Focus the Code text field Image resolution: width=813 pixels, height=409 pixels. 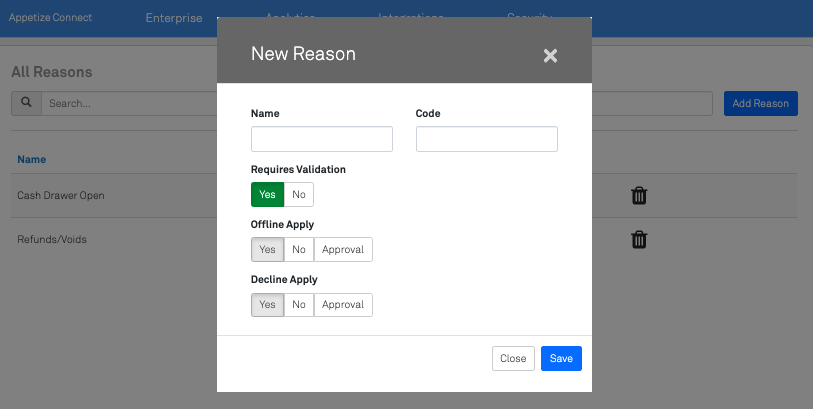point(486,139)
